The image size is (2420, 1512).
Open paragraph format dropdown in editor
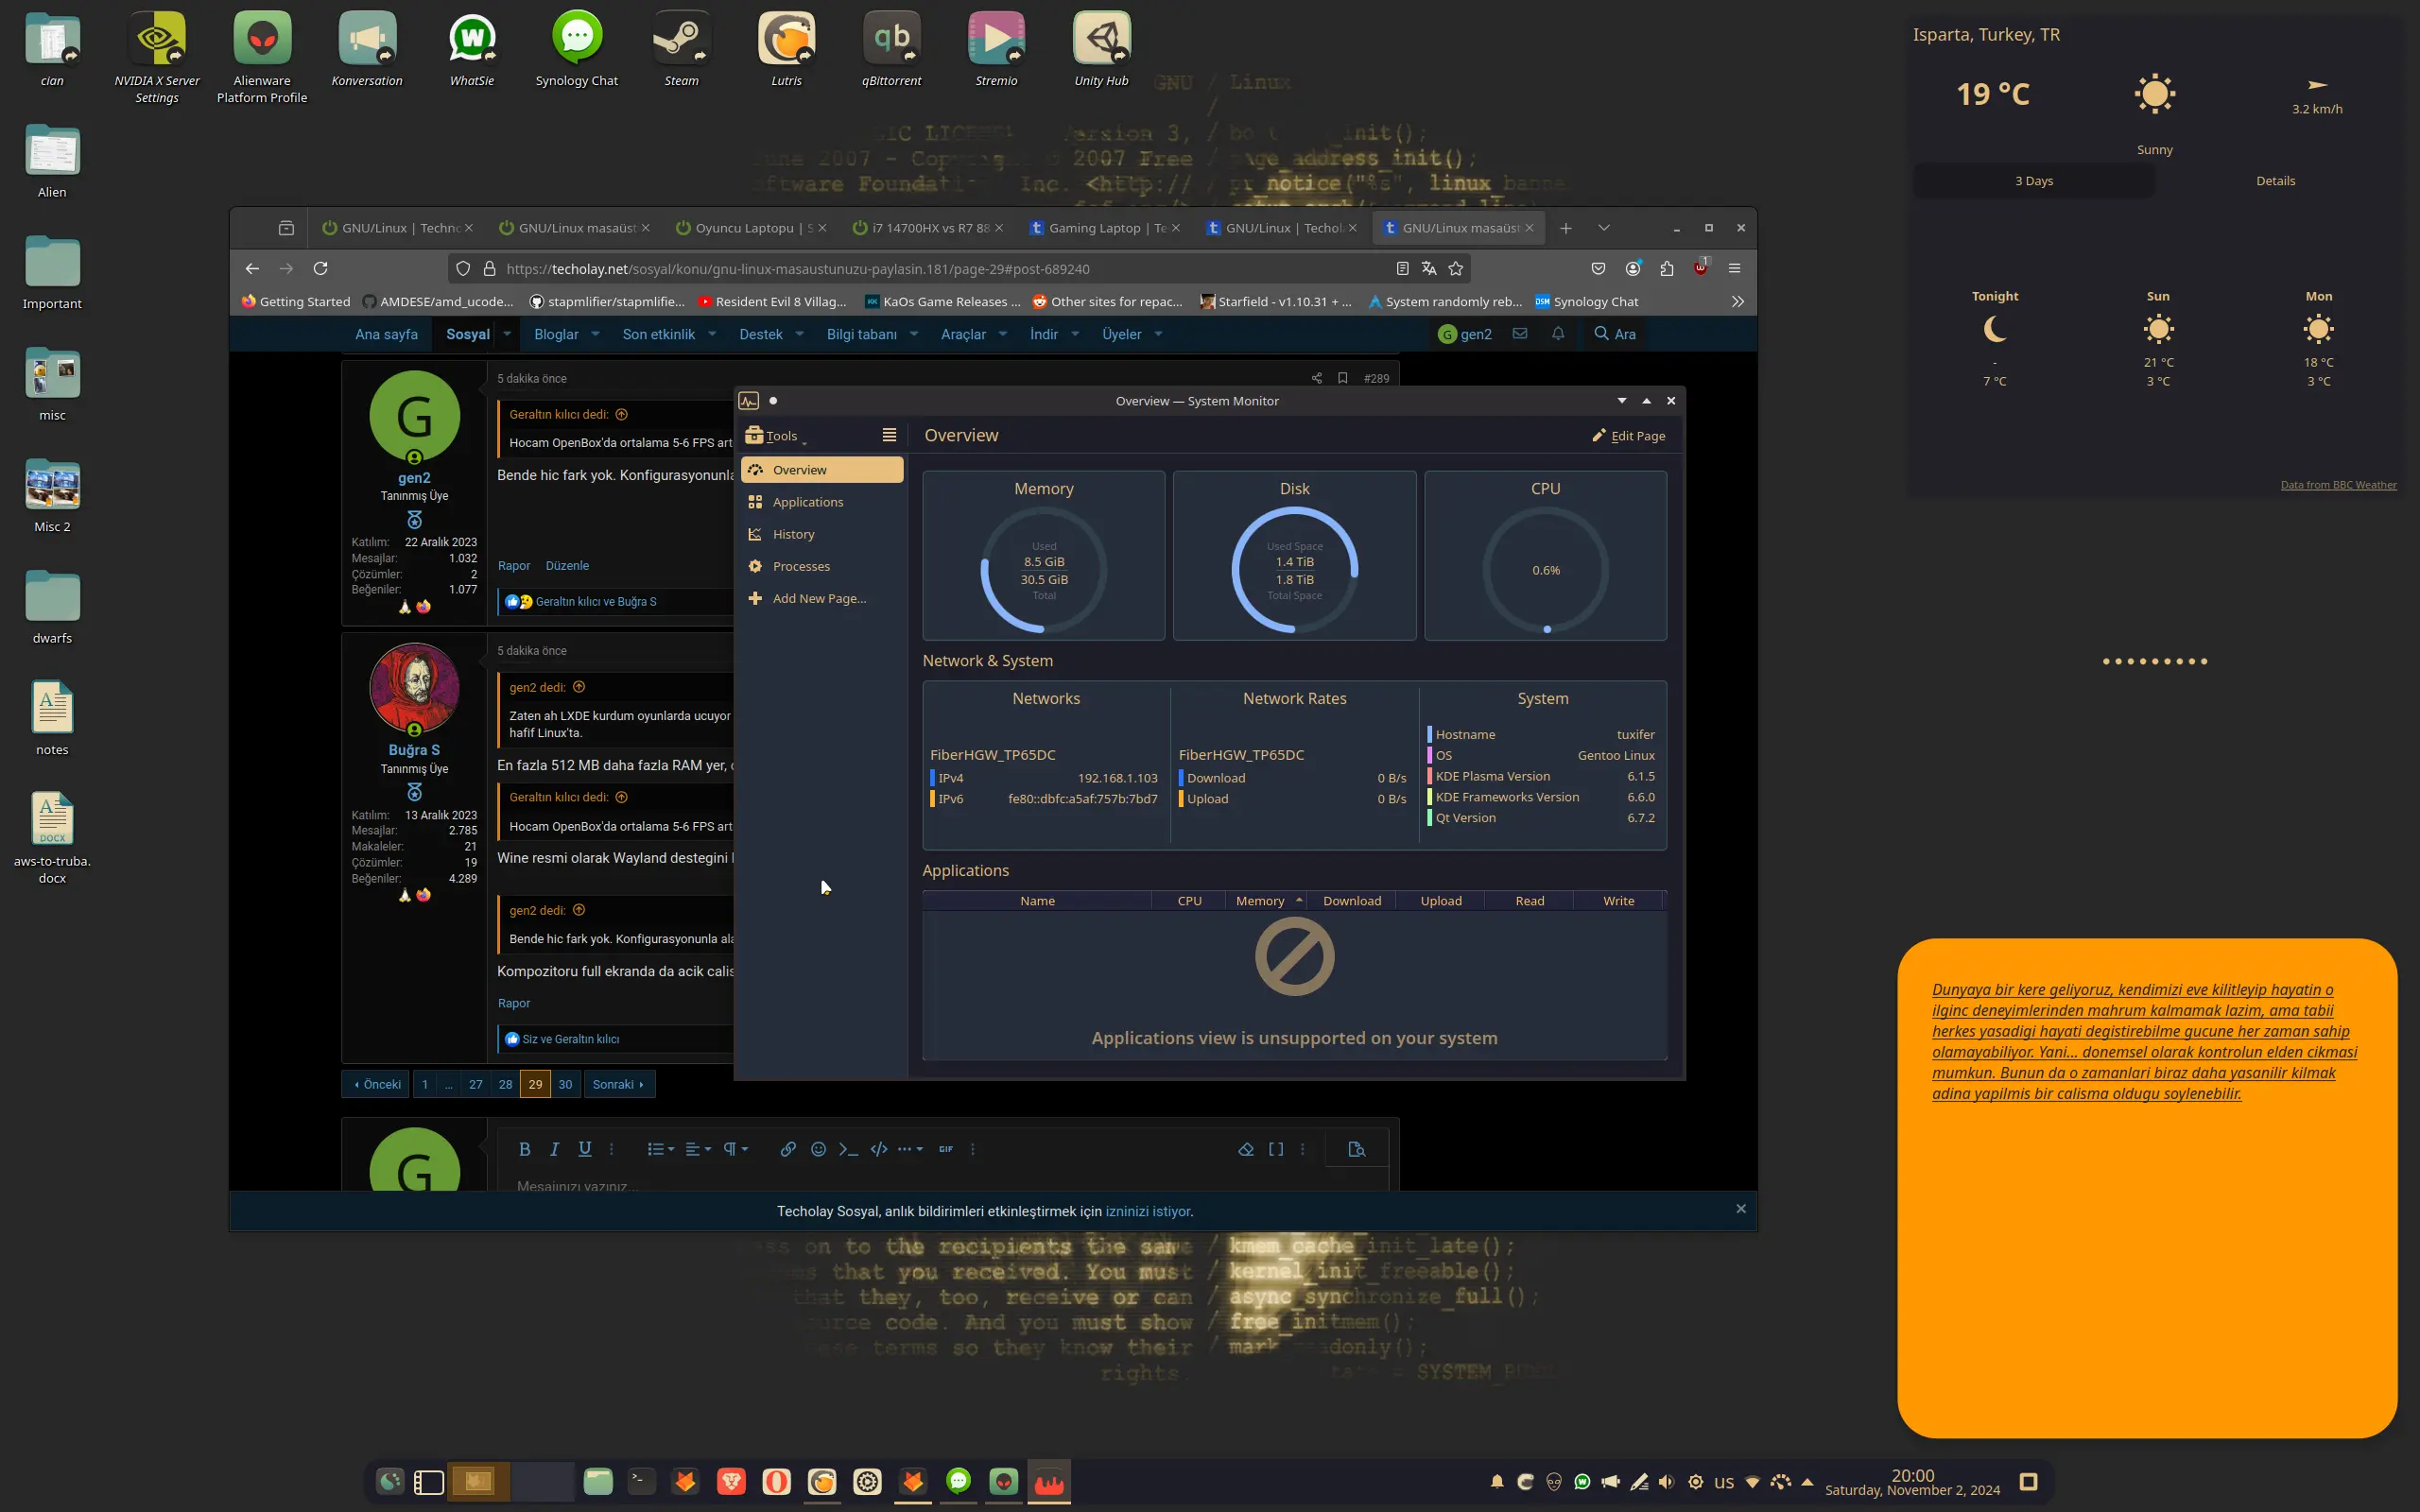pos(735,1149)
